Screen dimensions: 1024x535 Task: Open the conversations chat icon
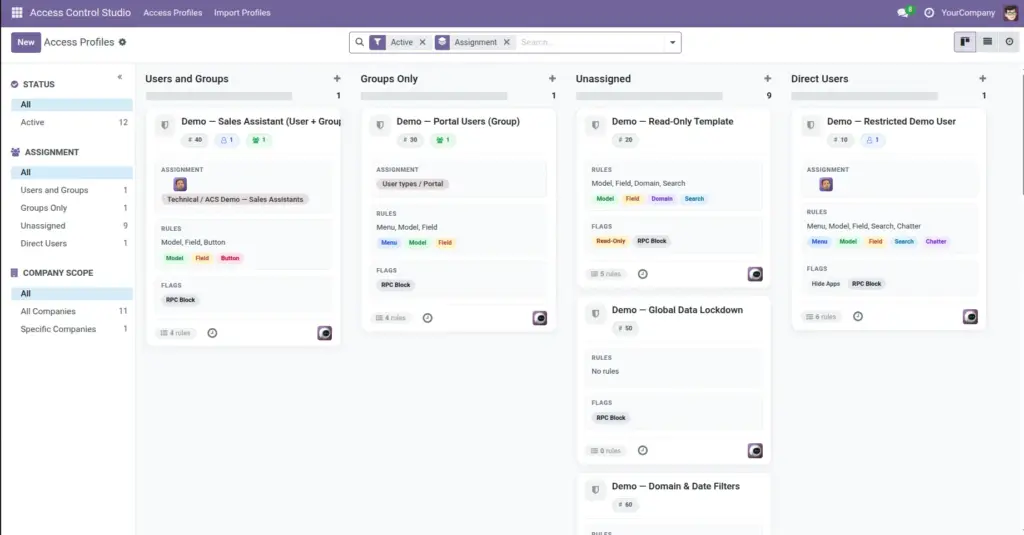point(903,12)
